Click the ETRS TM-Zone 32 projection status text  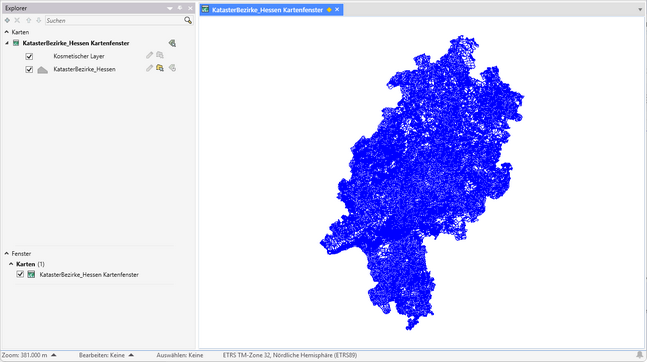pos(290,355)
